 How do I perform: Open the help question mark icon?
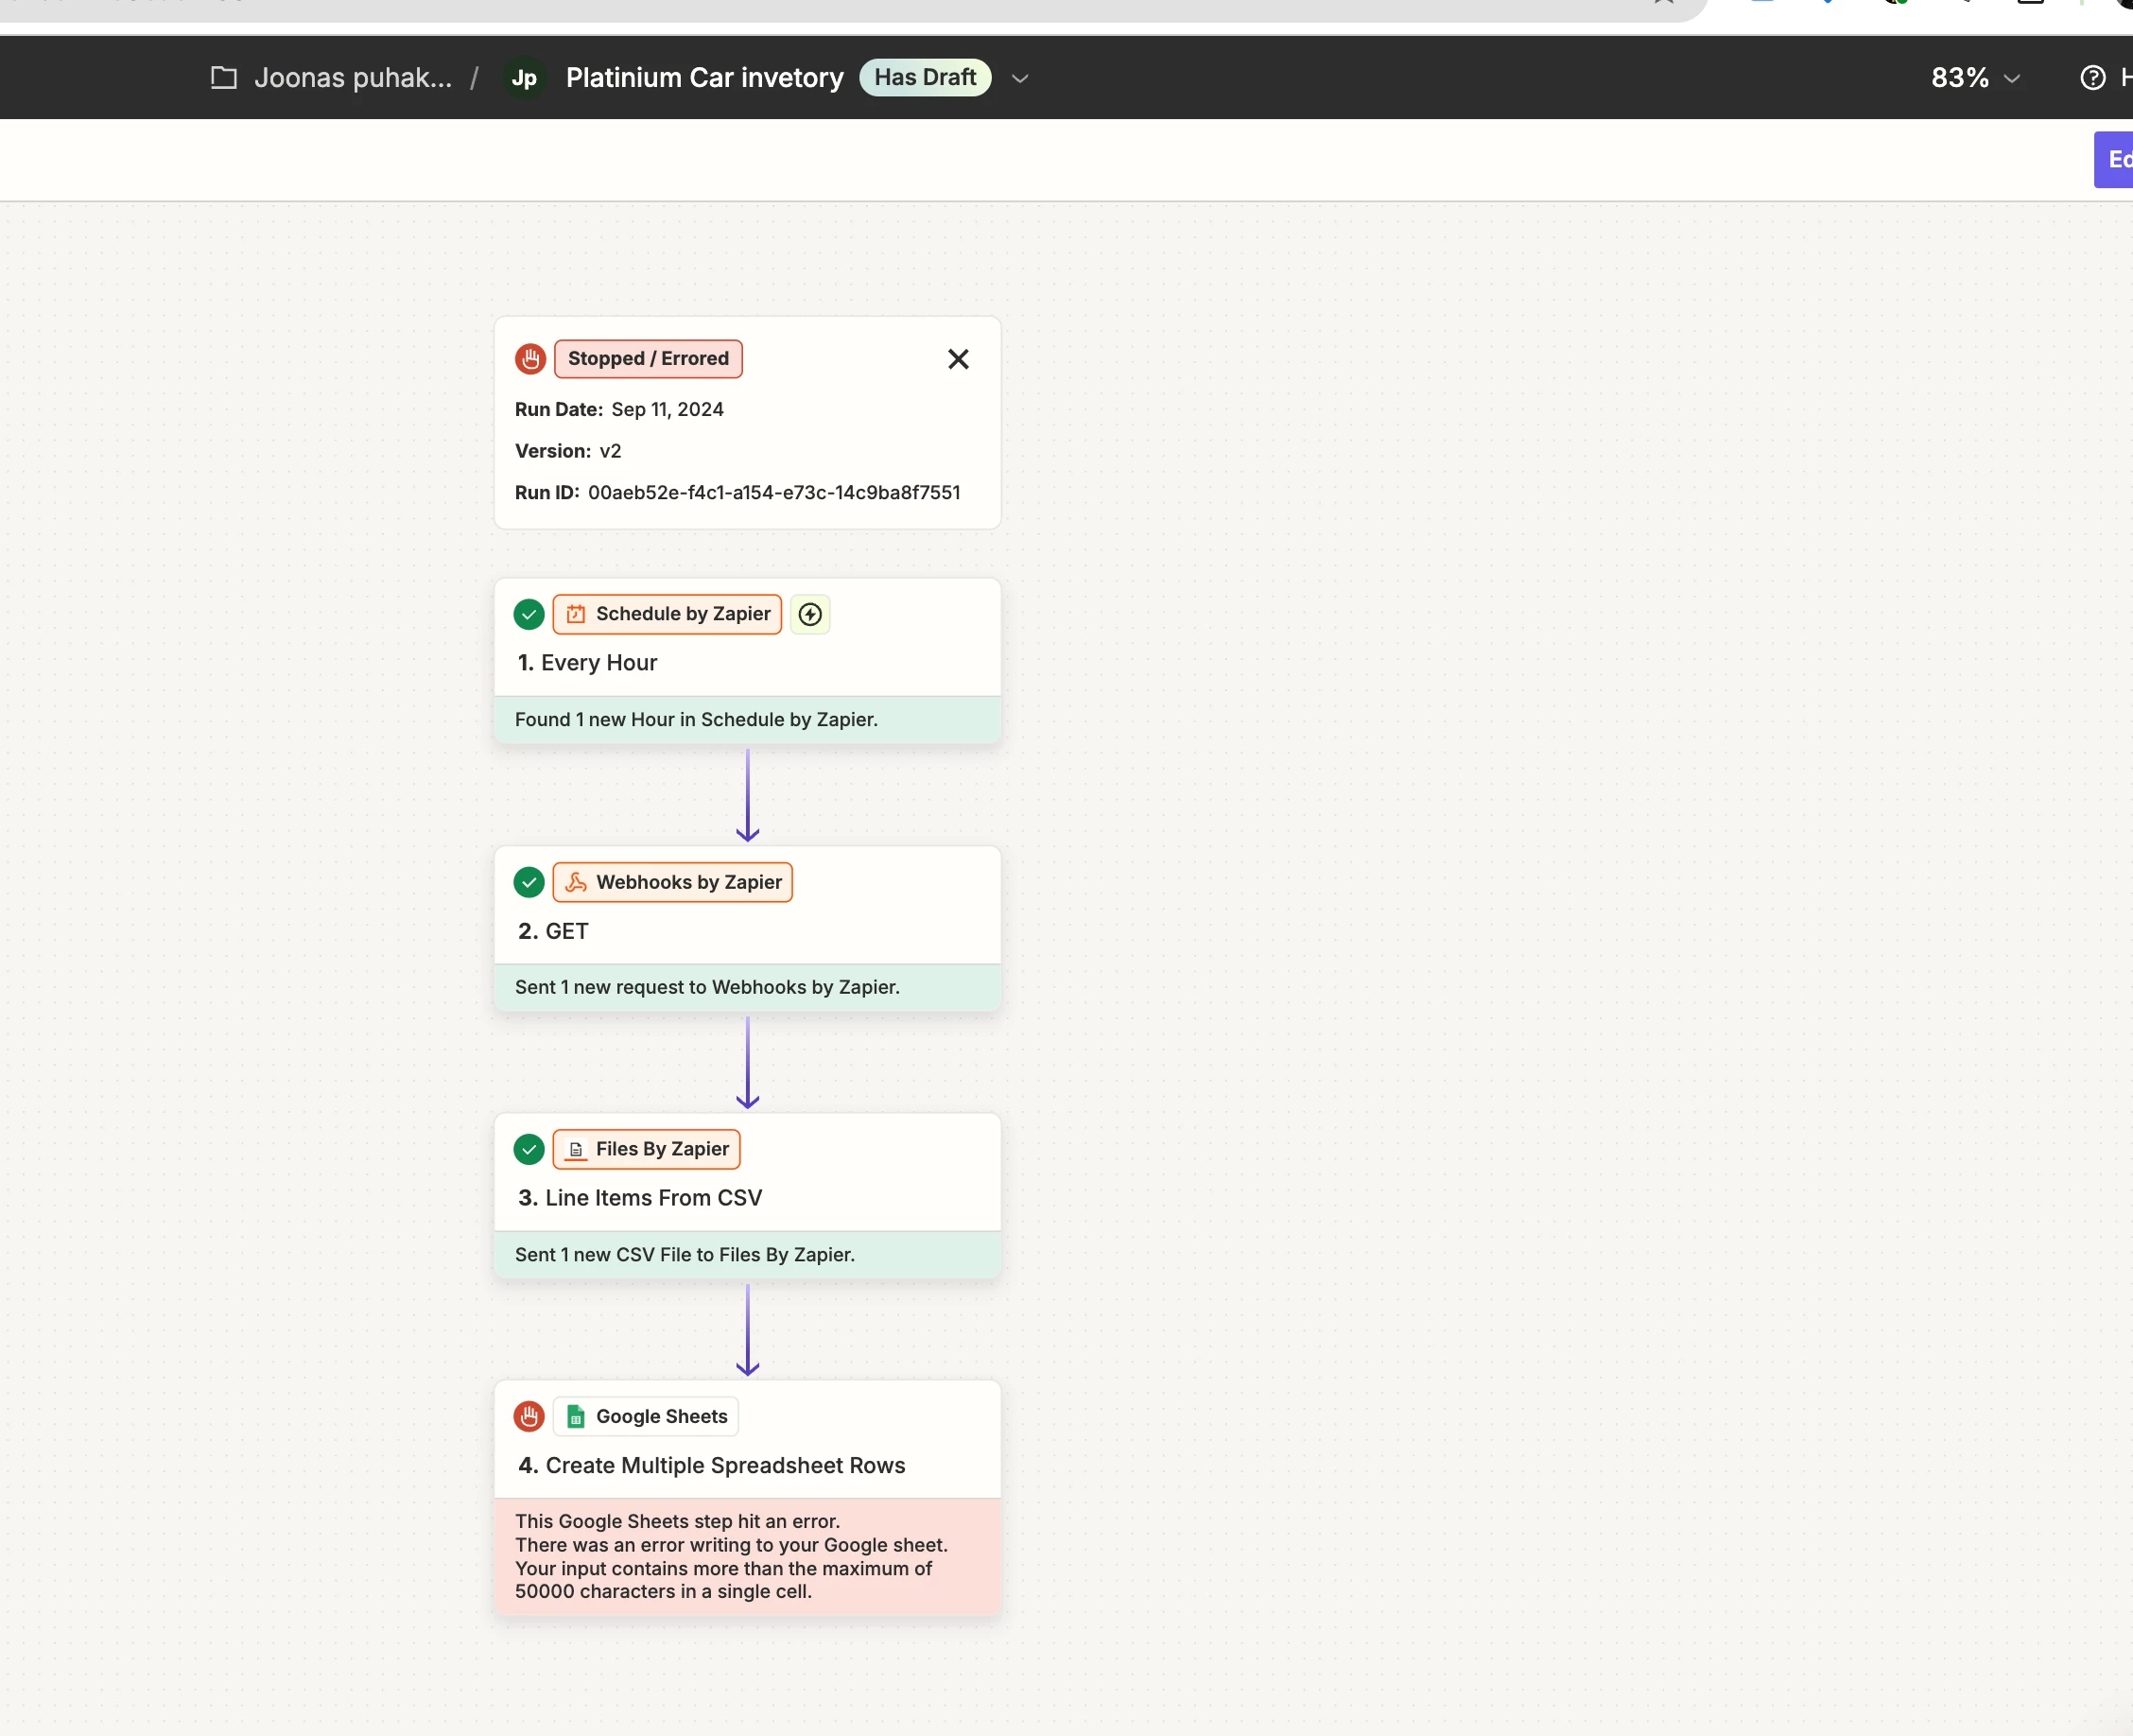click(2092, 78)
